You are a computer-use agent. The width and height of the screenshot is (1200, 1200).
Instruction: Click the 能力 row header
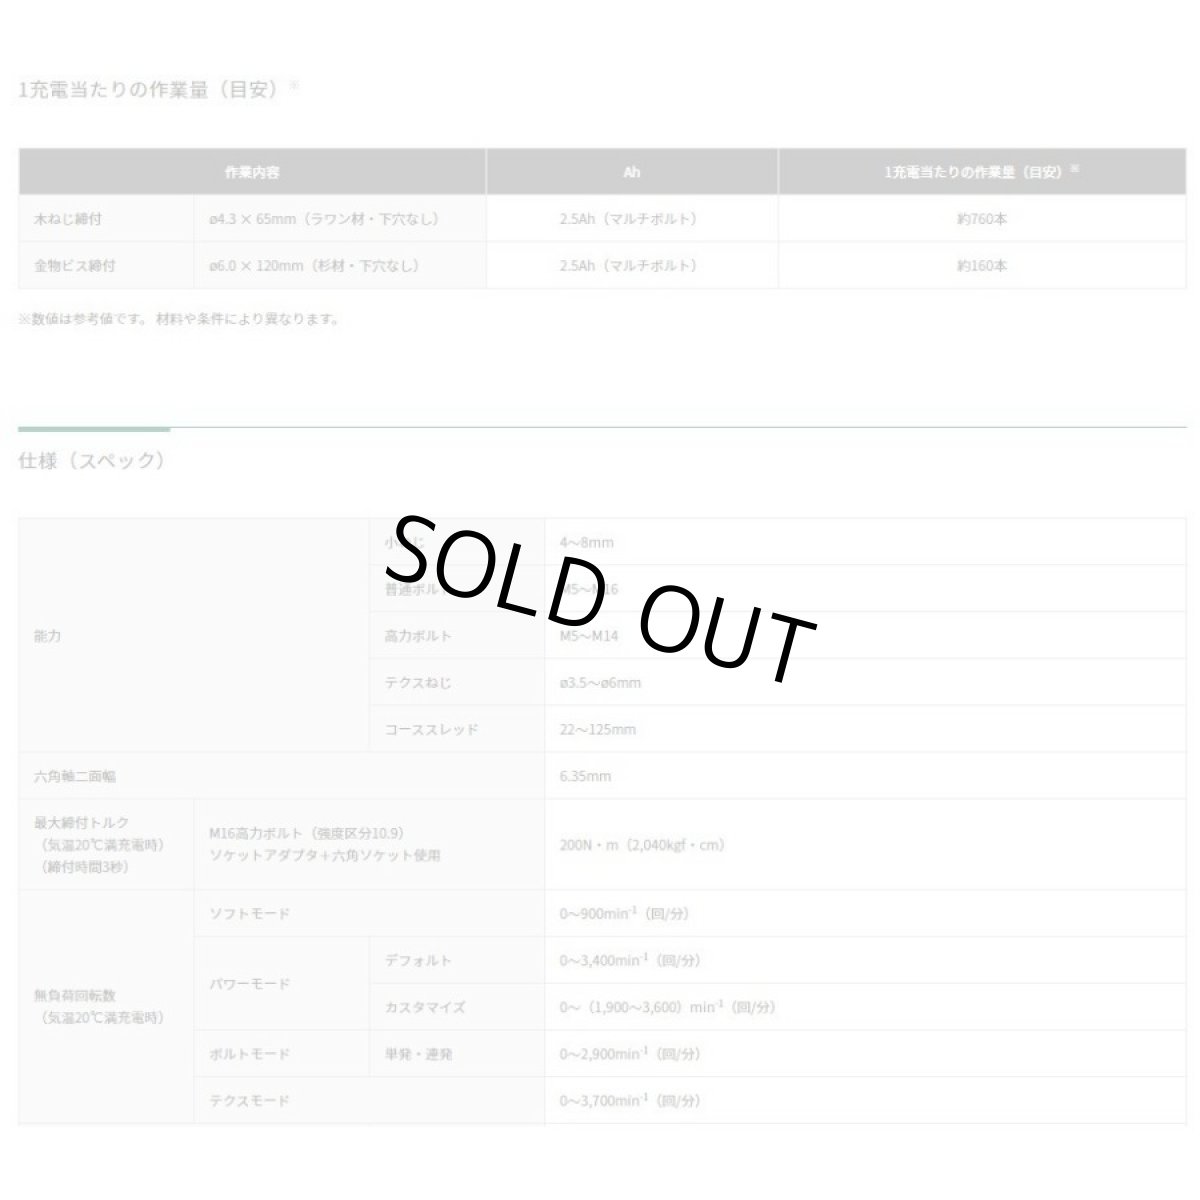tap(47, 636)
